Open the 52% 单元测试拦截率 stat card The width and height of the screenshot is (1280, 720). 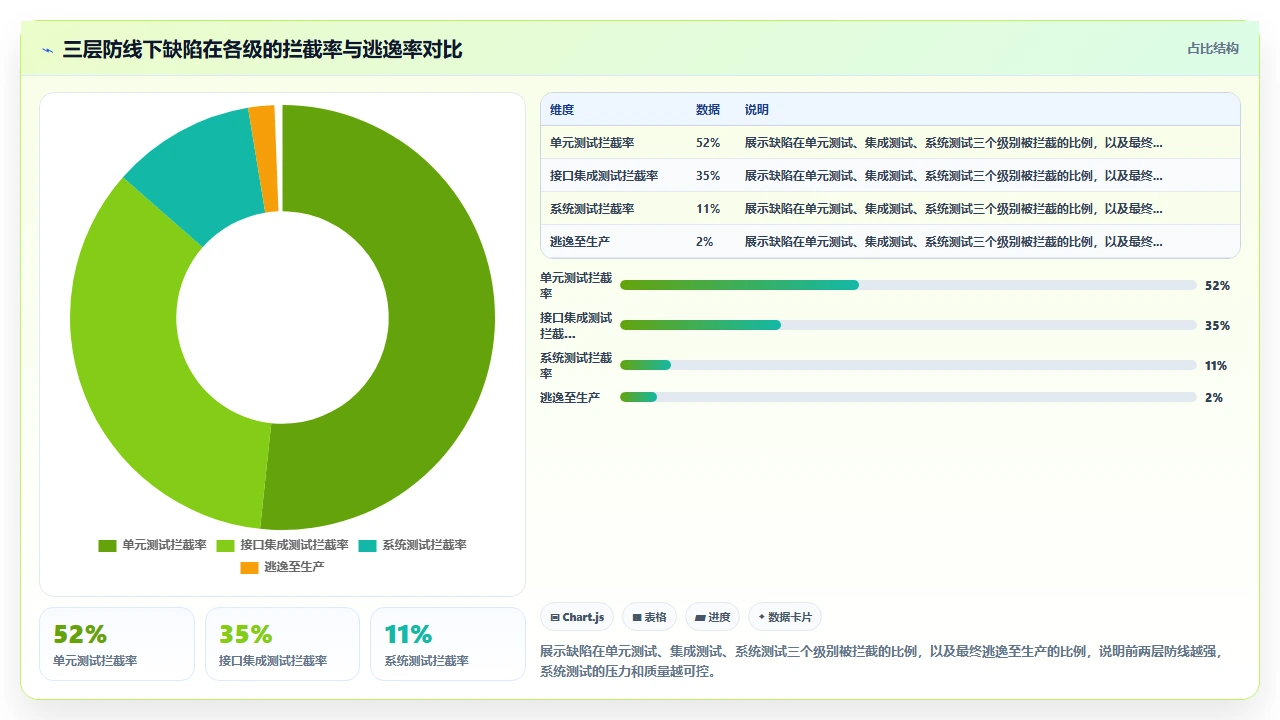[x=117, y=644]
